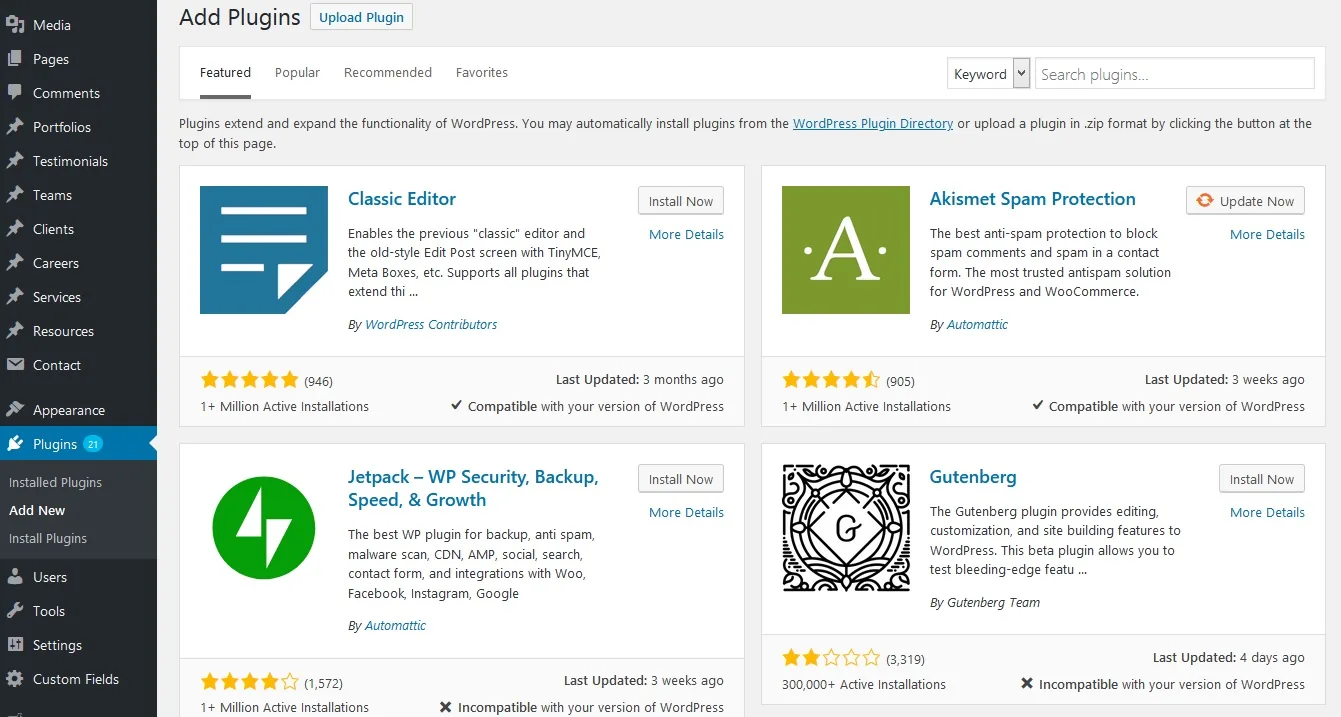
Task: Open the Favorites tab
Action: tap(481, 73)
